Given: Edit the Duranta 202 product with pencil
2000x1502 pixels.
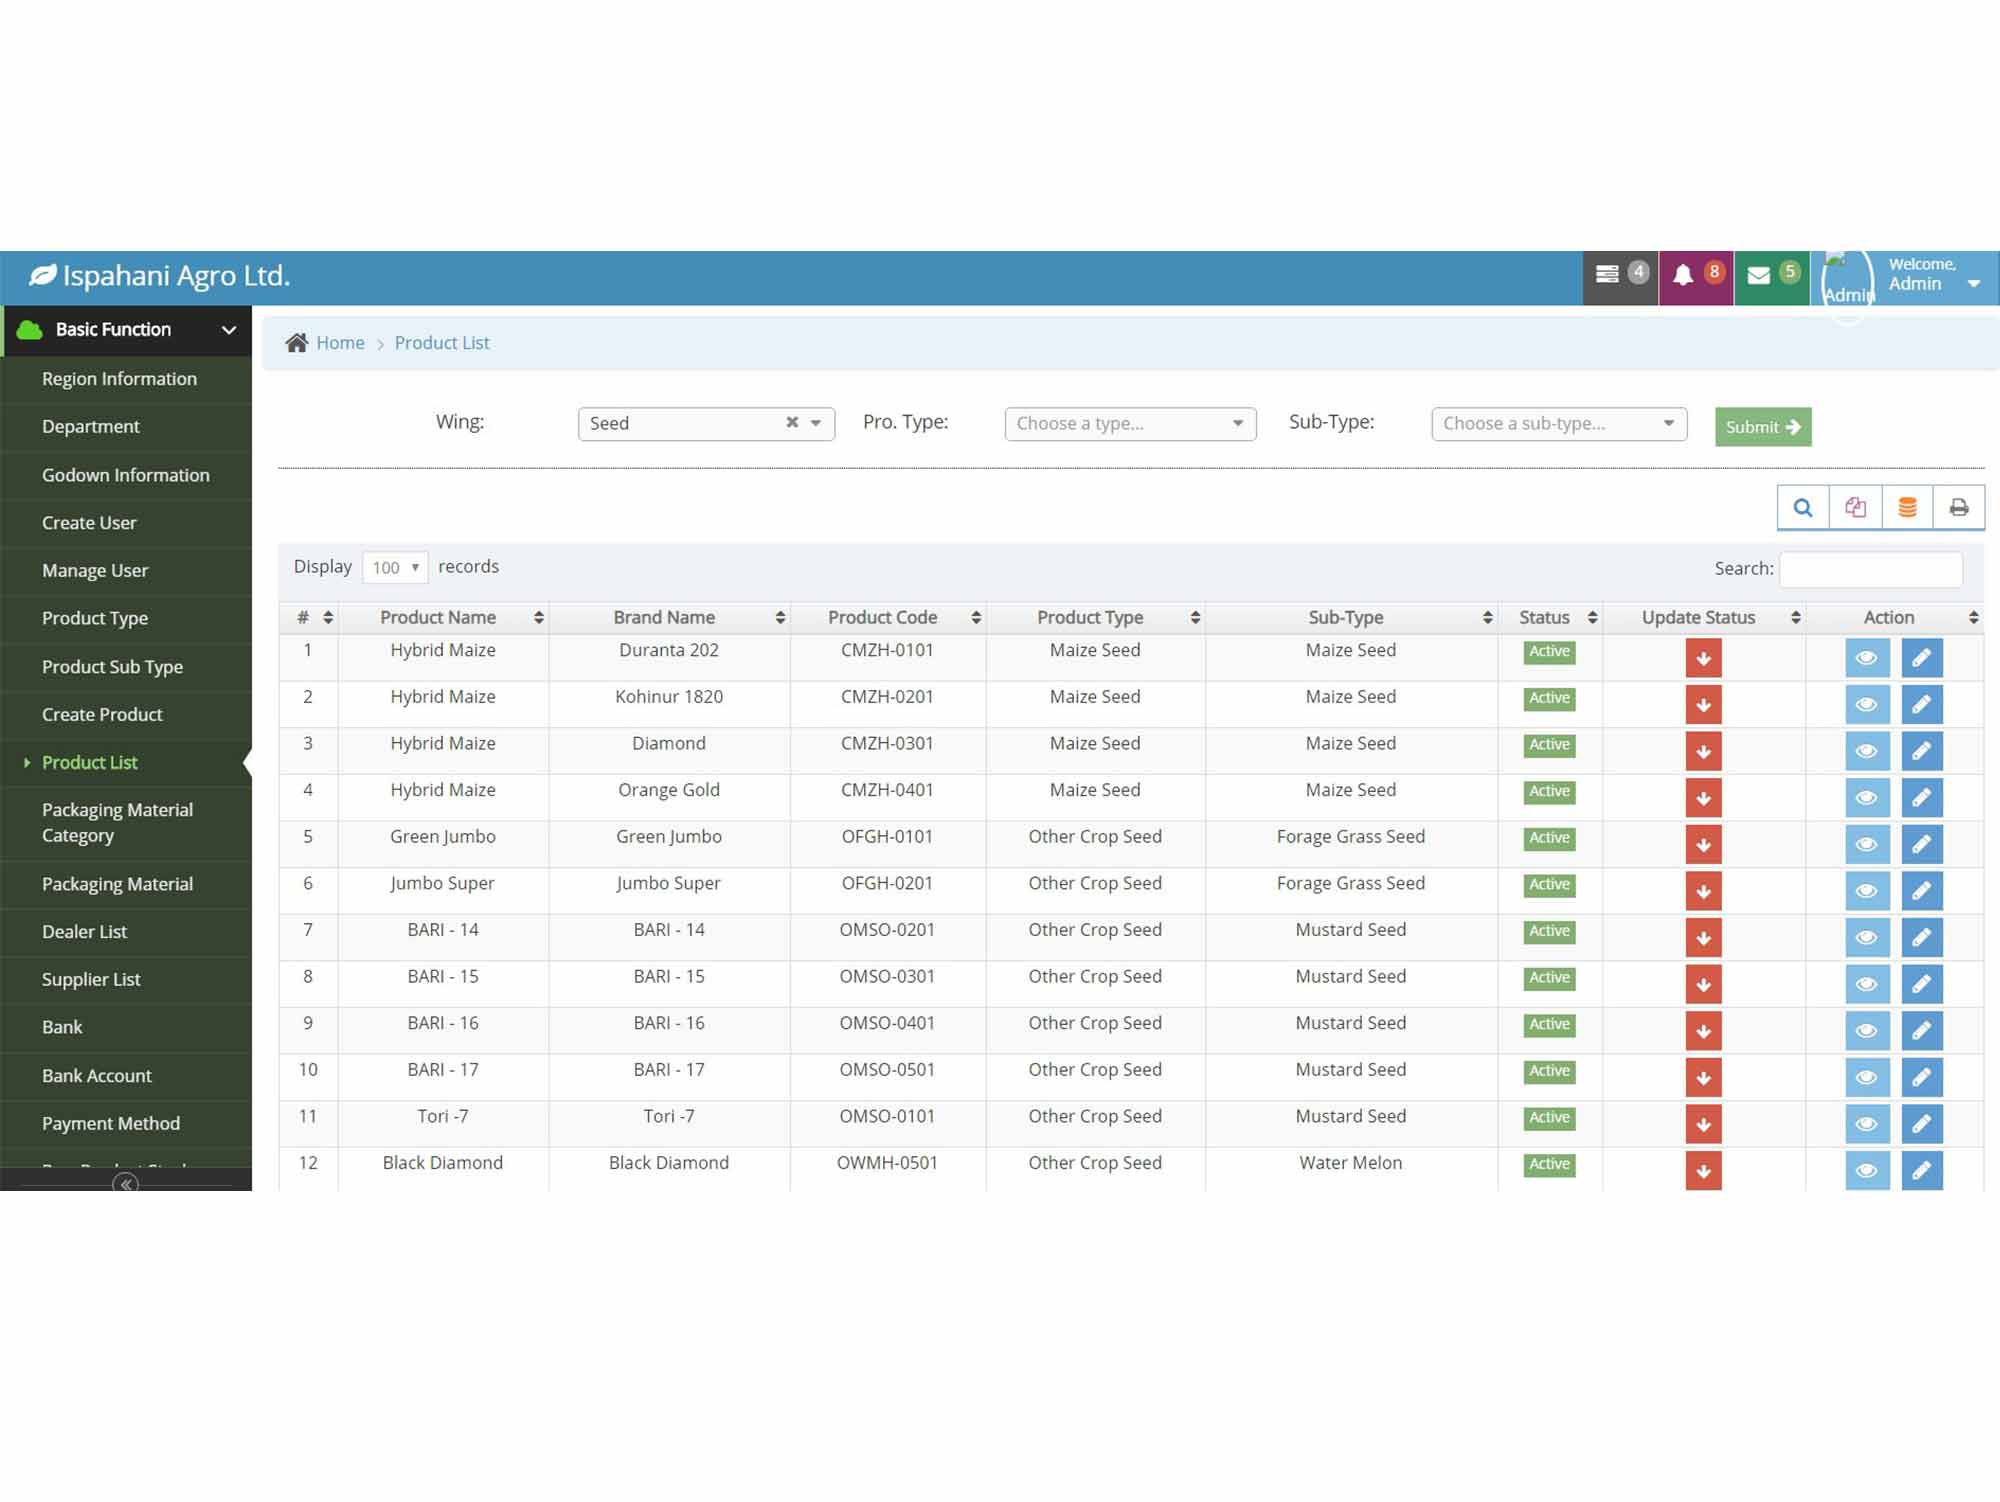Looking at the screenshot, I should coord(1921,658).
